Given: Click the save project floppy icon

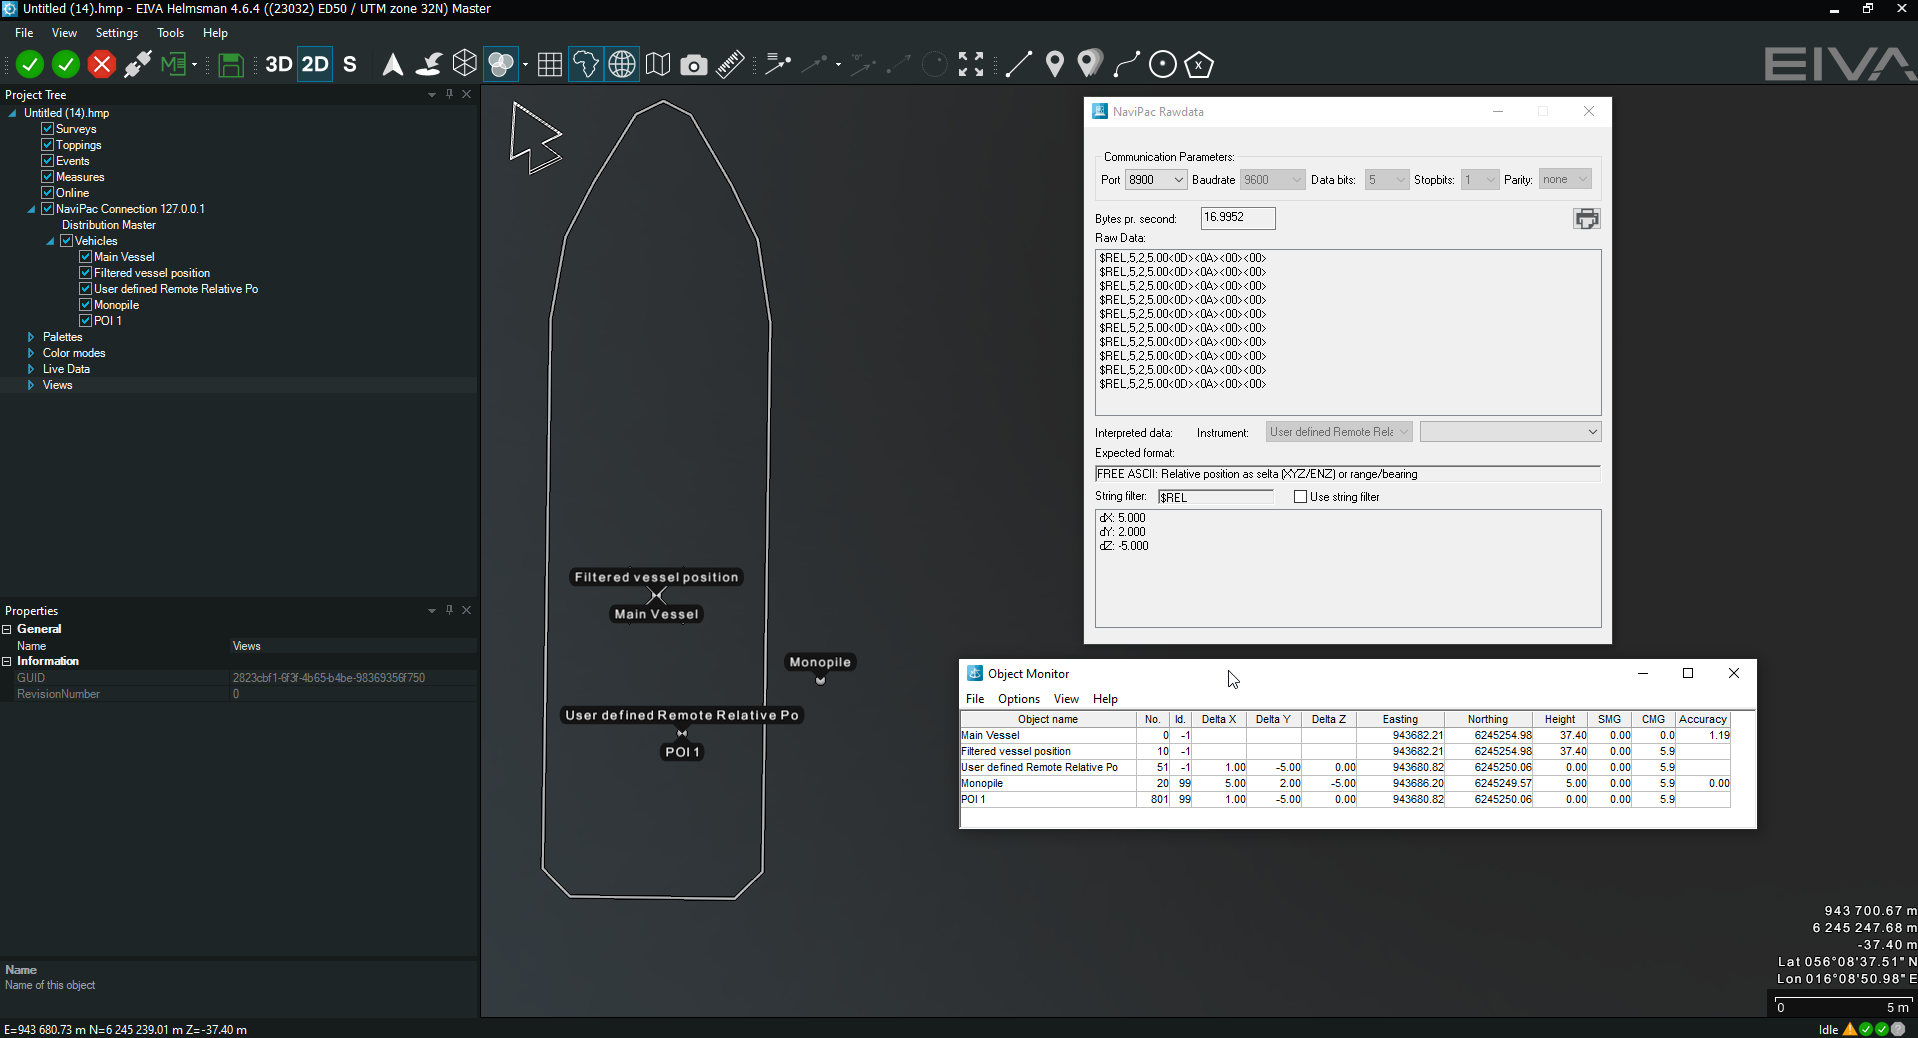Looking at the screenshot, I should (x=231, y=65).
